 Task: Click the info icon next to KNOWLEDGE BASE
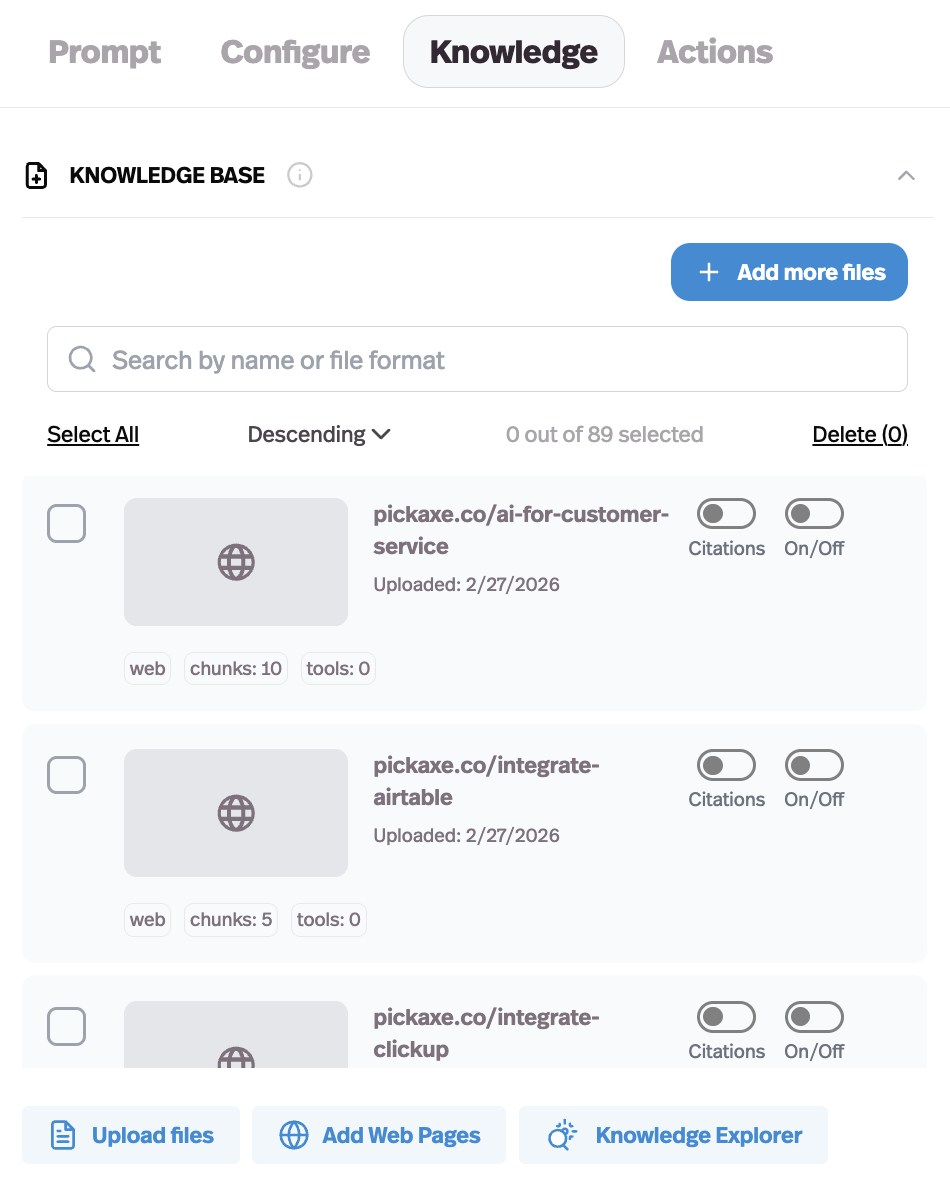click(299, 175)
